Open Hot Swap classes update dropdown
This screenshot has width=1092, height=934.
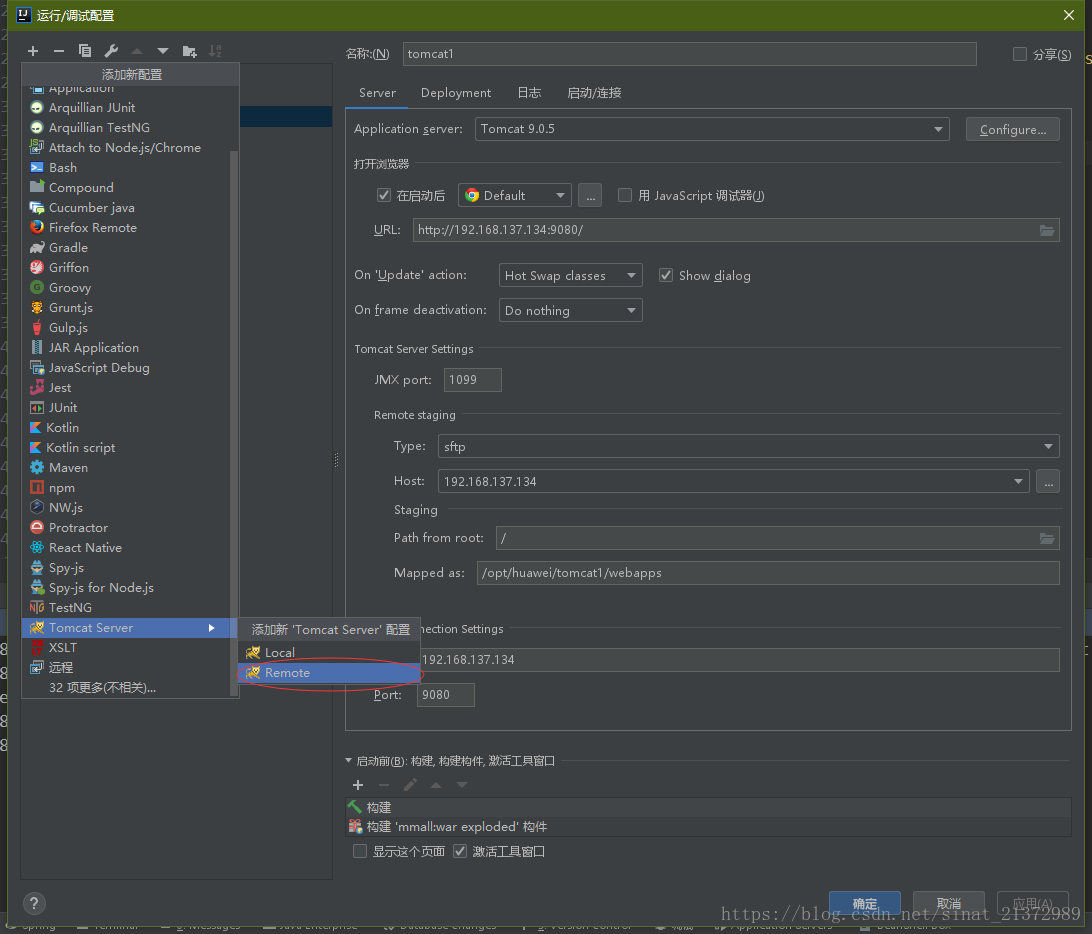pyautogui.click(x=570, y=275)
